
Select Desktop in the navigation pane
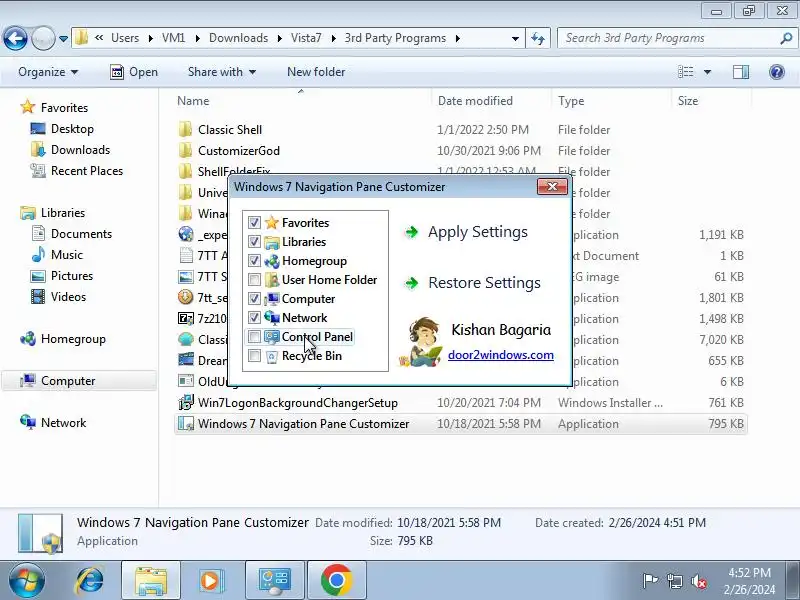click(72, 129)
